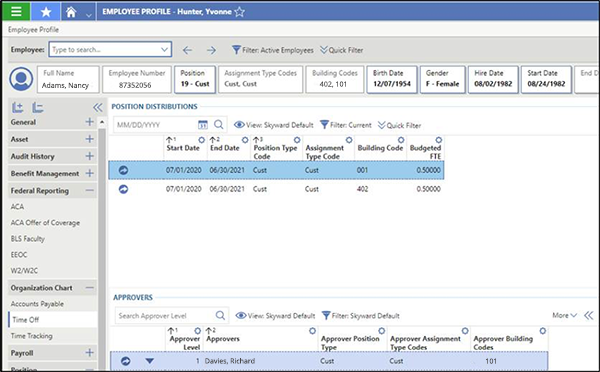Collapse the Organization Chart section
This screenshot has width=600, height=372.
point(90,288)
